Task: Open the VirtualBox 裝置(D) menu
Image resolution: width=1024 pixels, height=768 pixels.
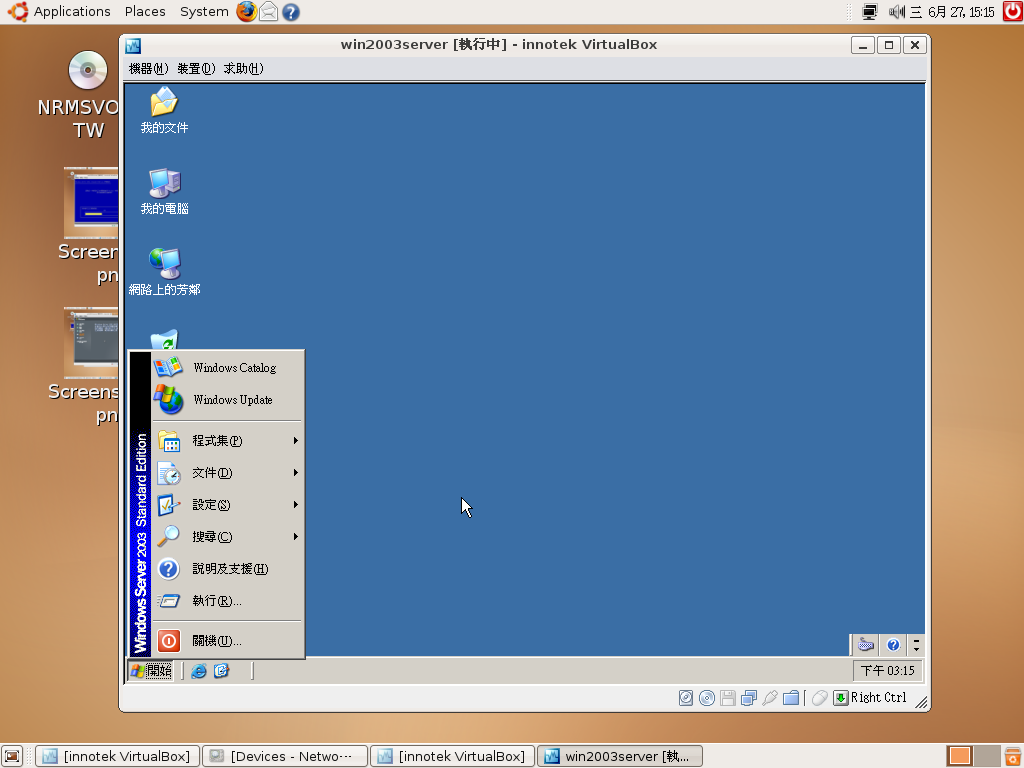Action: click(196, 69)
